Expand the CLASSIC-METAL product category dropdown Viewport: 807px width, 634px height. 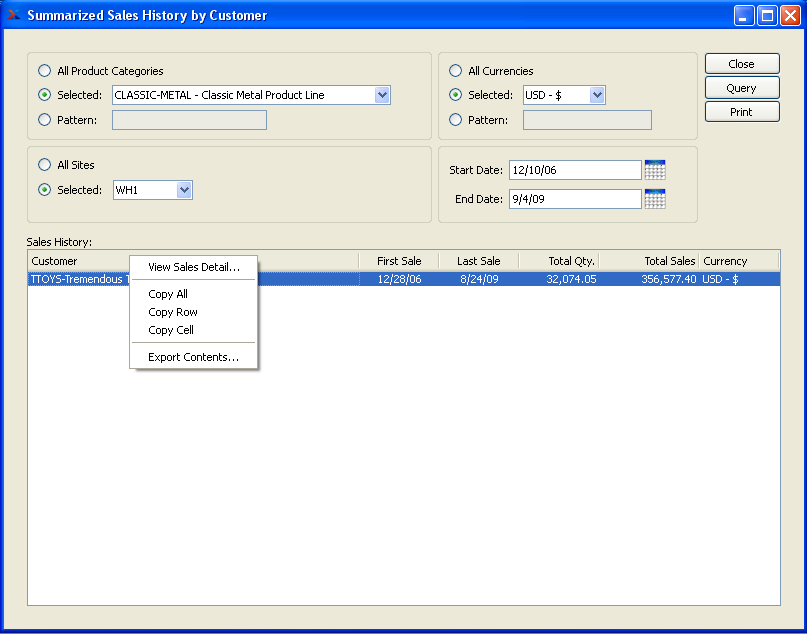(382, 95)
